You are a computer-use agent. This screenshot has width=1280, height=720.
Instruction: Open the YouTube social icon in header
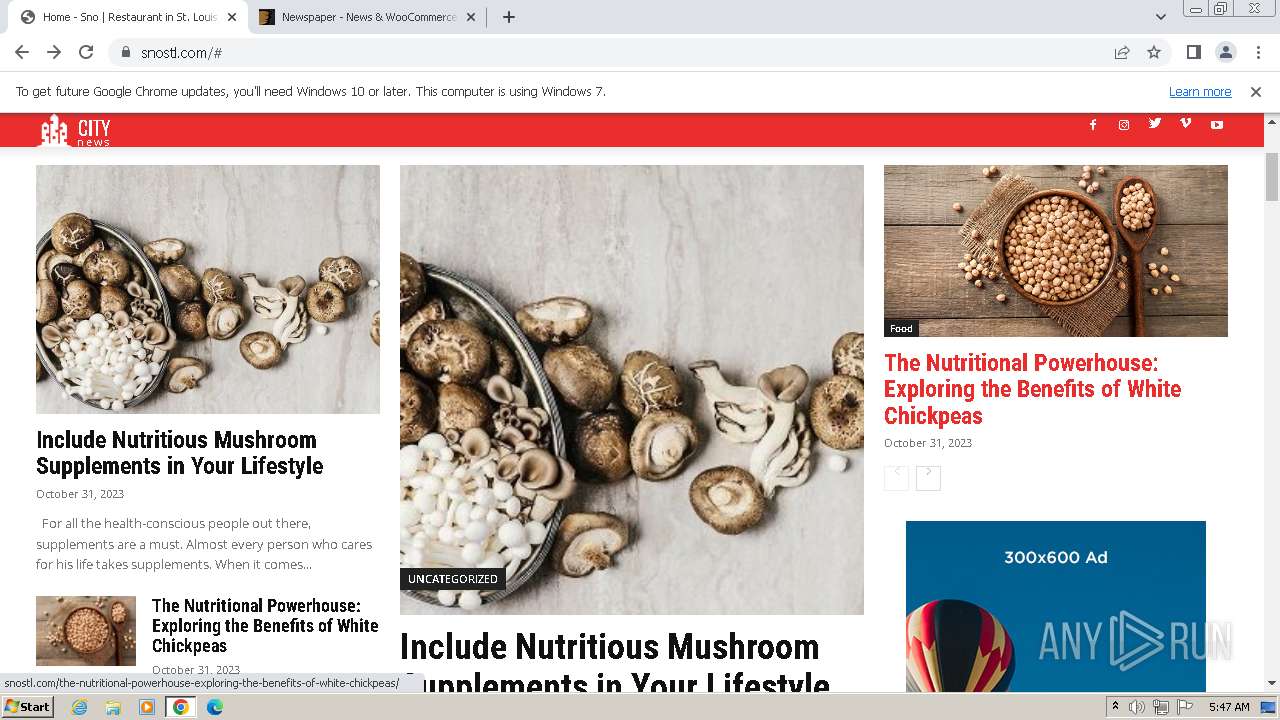point(1217,125)
